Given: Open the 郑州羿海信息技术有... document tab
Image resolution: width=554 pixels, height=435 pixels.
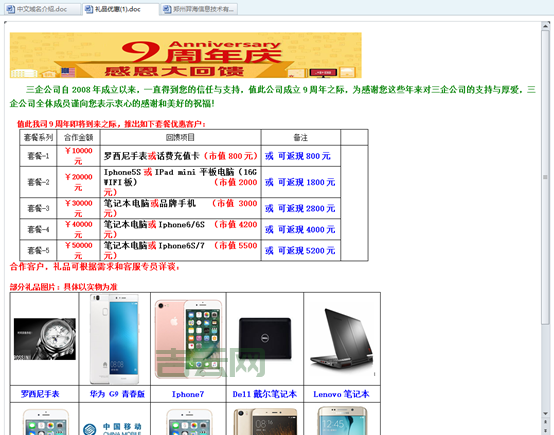Looking at the screenshot, I should tap(199, 9).
